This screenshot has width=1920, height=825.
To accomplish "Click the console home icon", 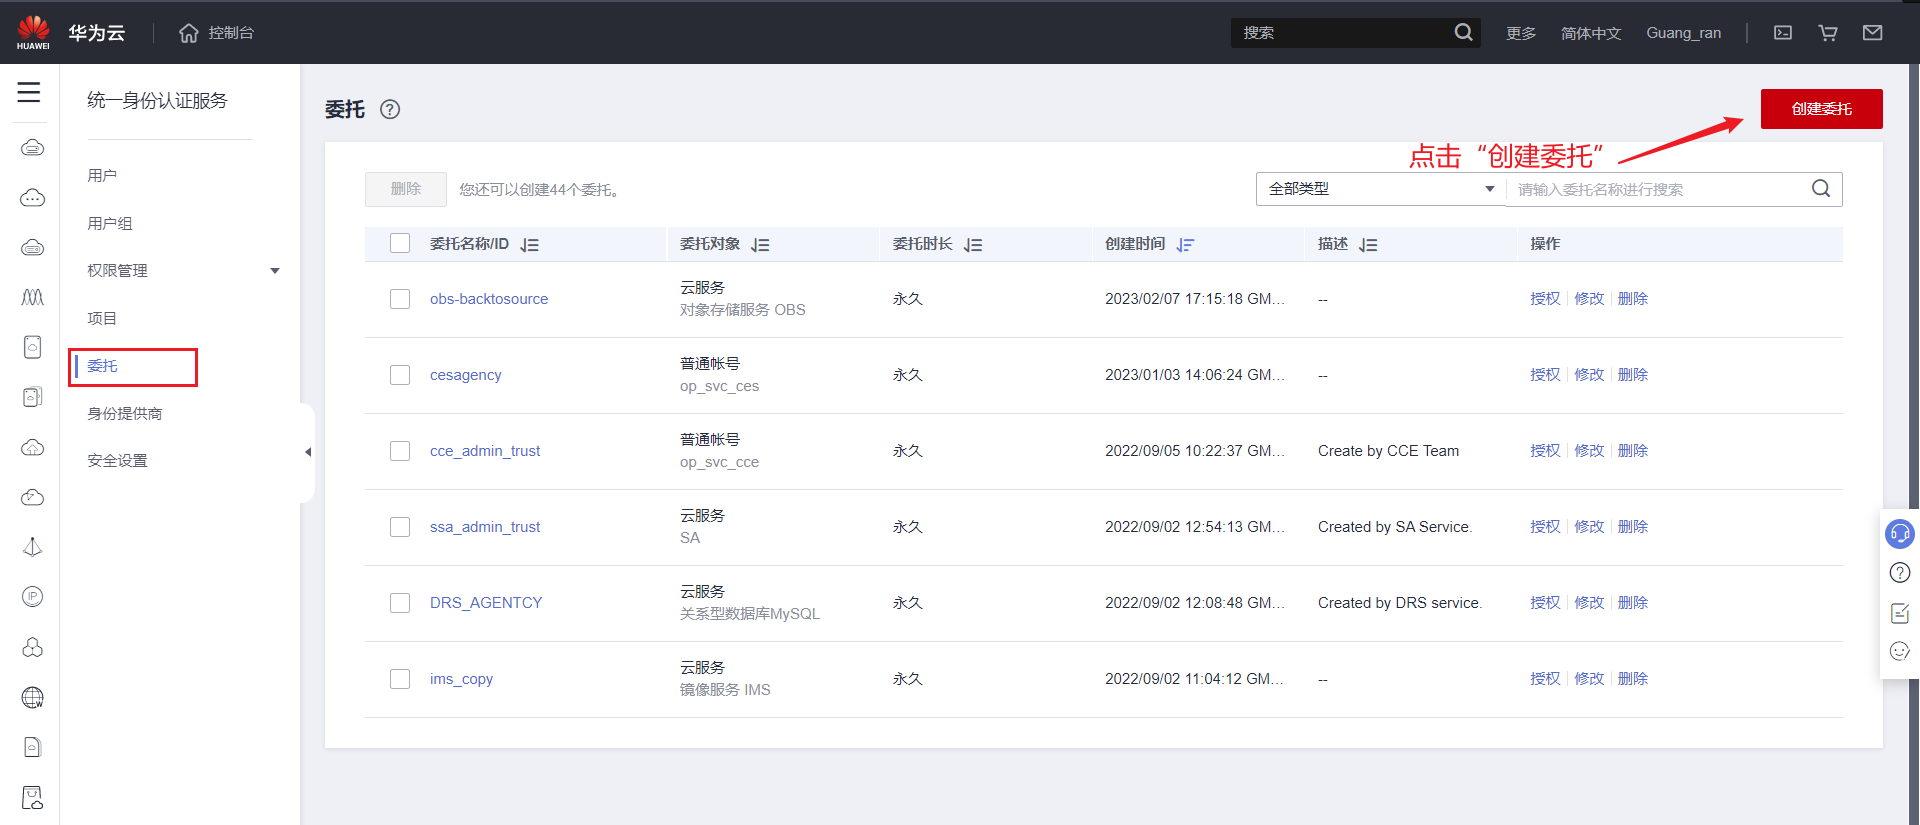I will click(x=189, y=33).
